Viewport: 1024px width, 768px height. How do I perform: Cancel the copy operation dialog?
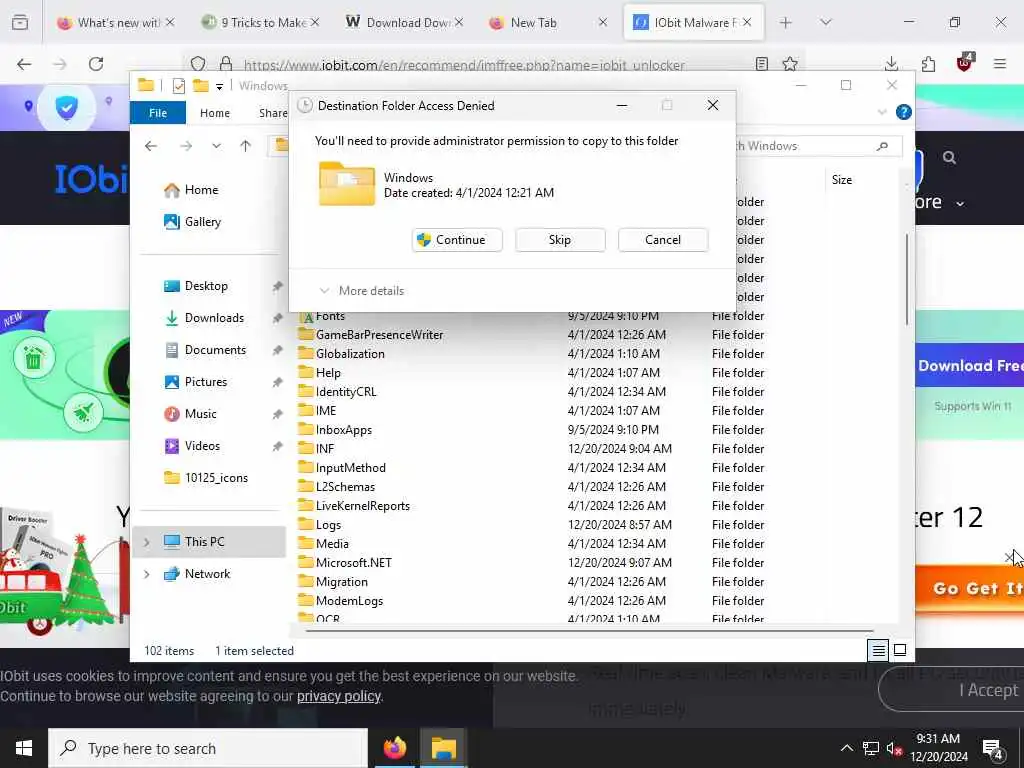click(663, 240)
